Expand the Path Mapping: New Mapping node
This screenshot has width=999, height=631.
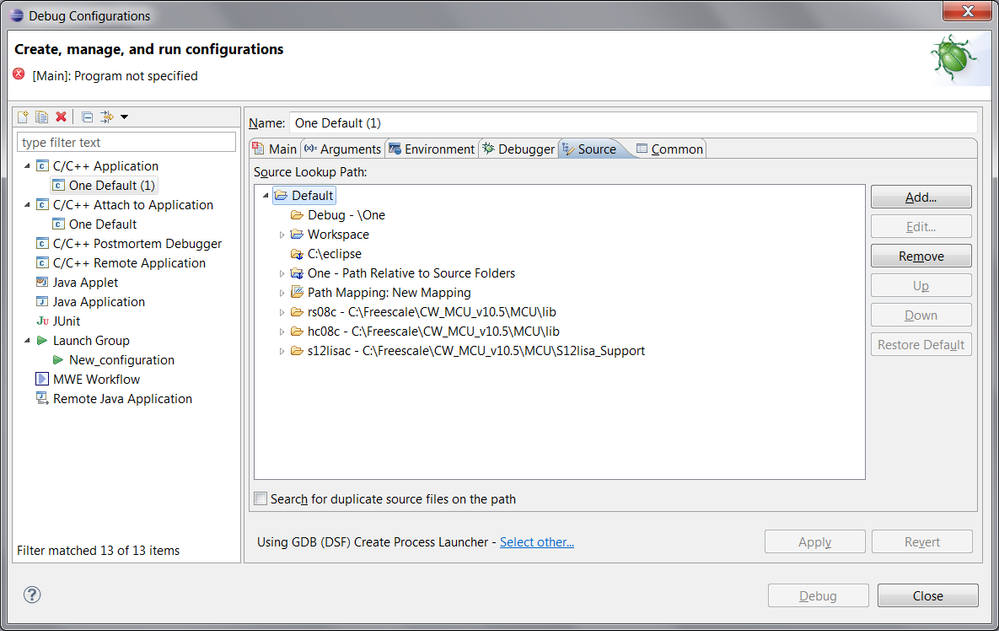(x=282, y=293)
